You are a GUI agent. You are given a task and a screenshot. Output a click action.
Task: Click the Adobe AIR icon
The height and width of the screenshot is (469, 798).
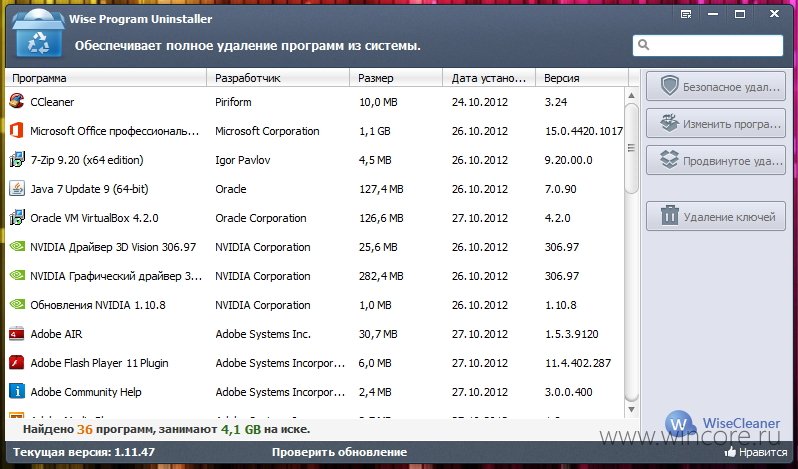[17, 334]
